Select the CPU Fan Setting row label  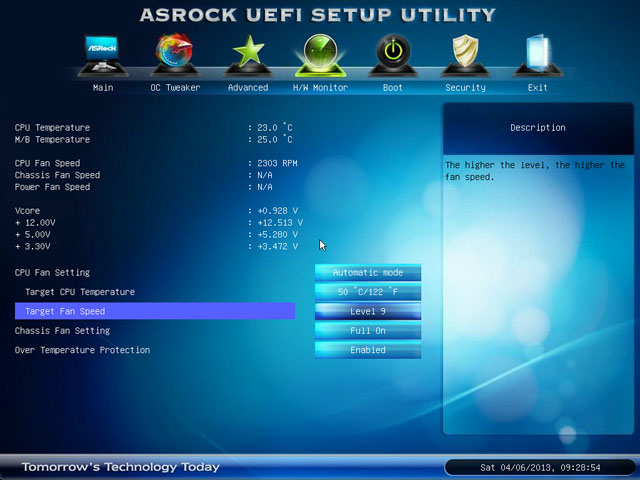[x=52, y=272]
